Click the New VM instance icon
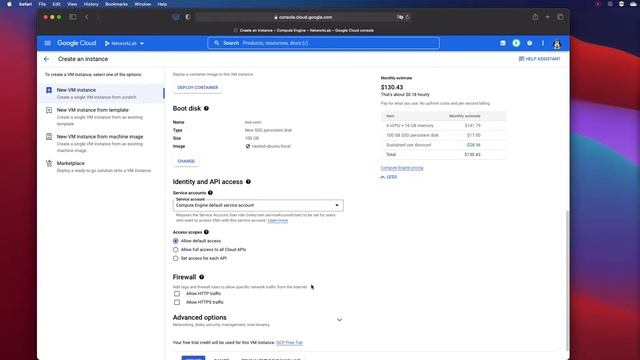 pyautogui.click(x=49, y=90)
